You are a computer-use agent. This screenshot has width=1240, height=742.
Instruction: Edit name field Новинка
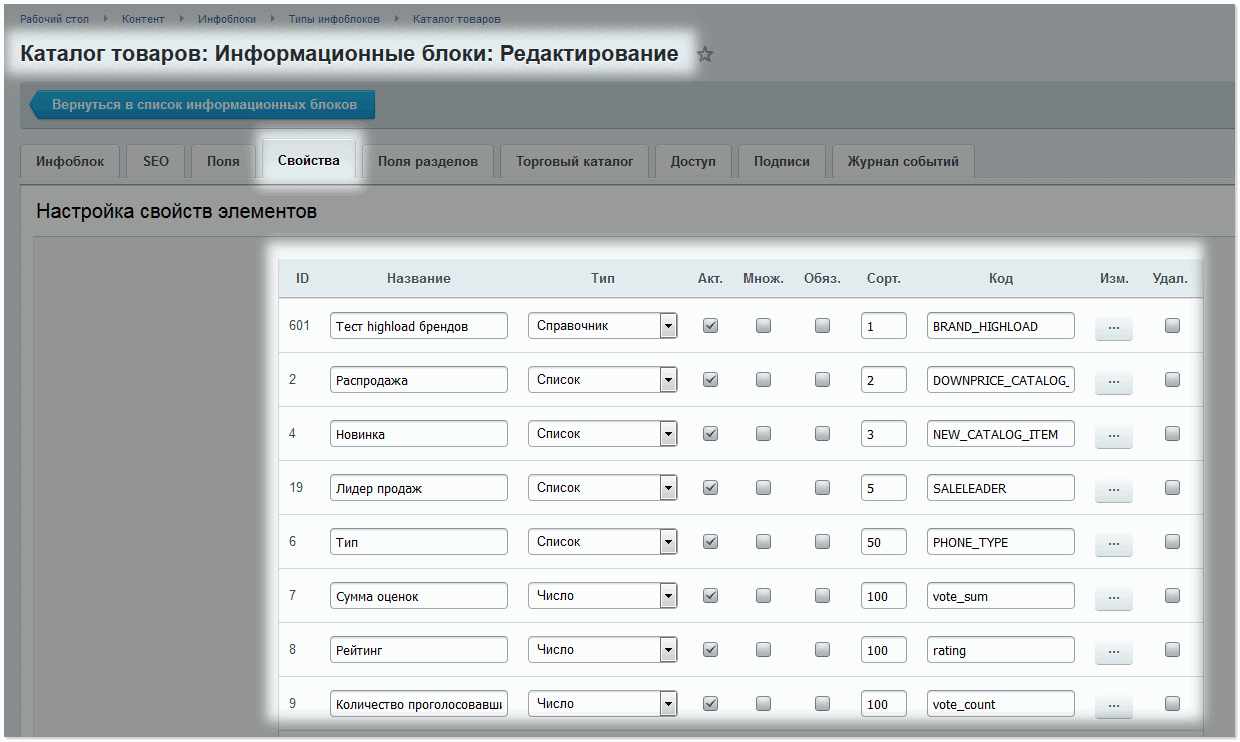[418, 434]
